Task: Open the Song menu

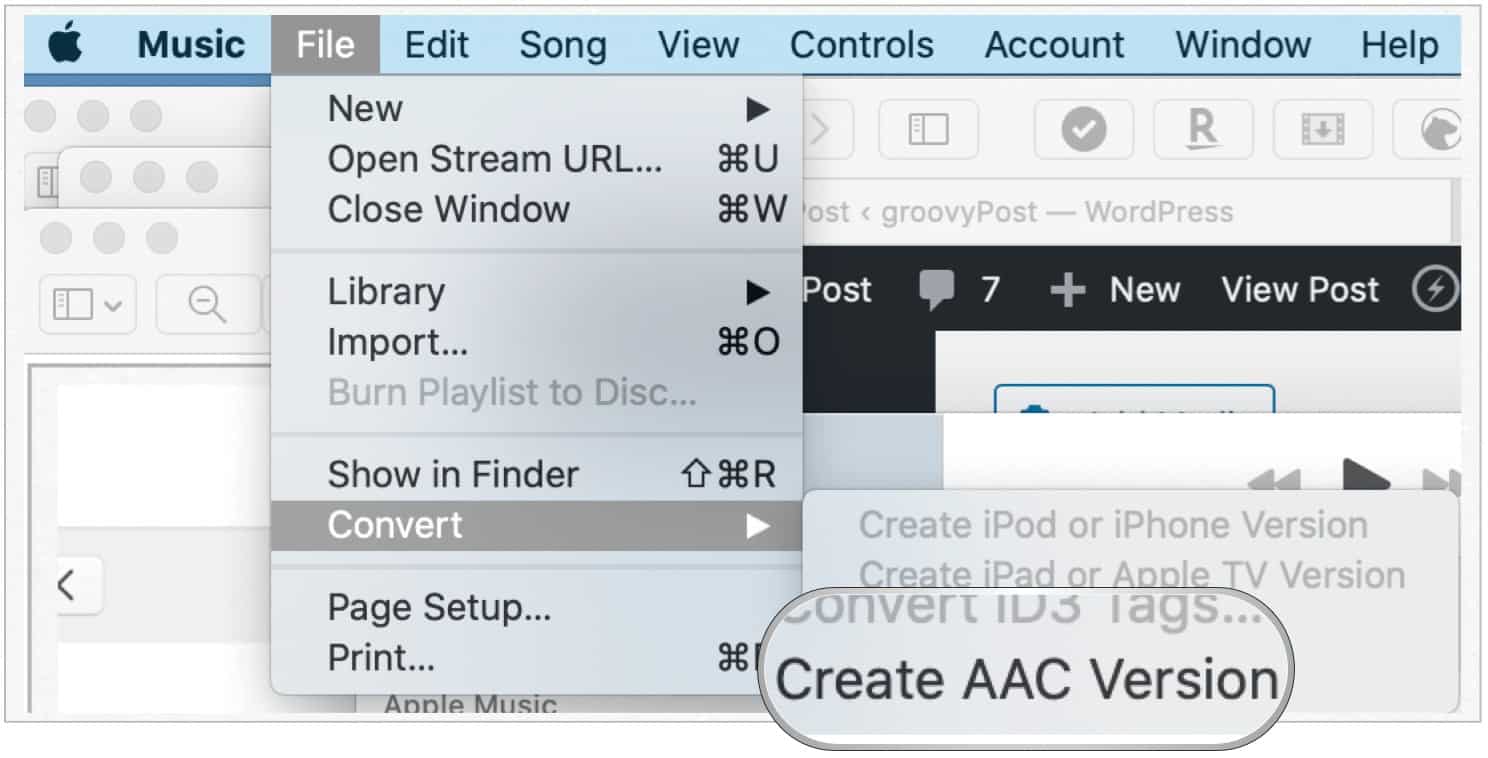Action: (x=563, y=45)
